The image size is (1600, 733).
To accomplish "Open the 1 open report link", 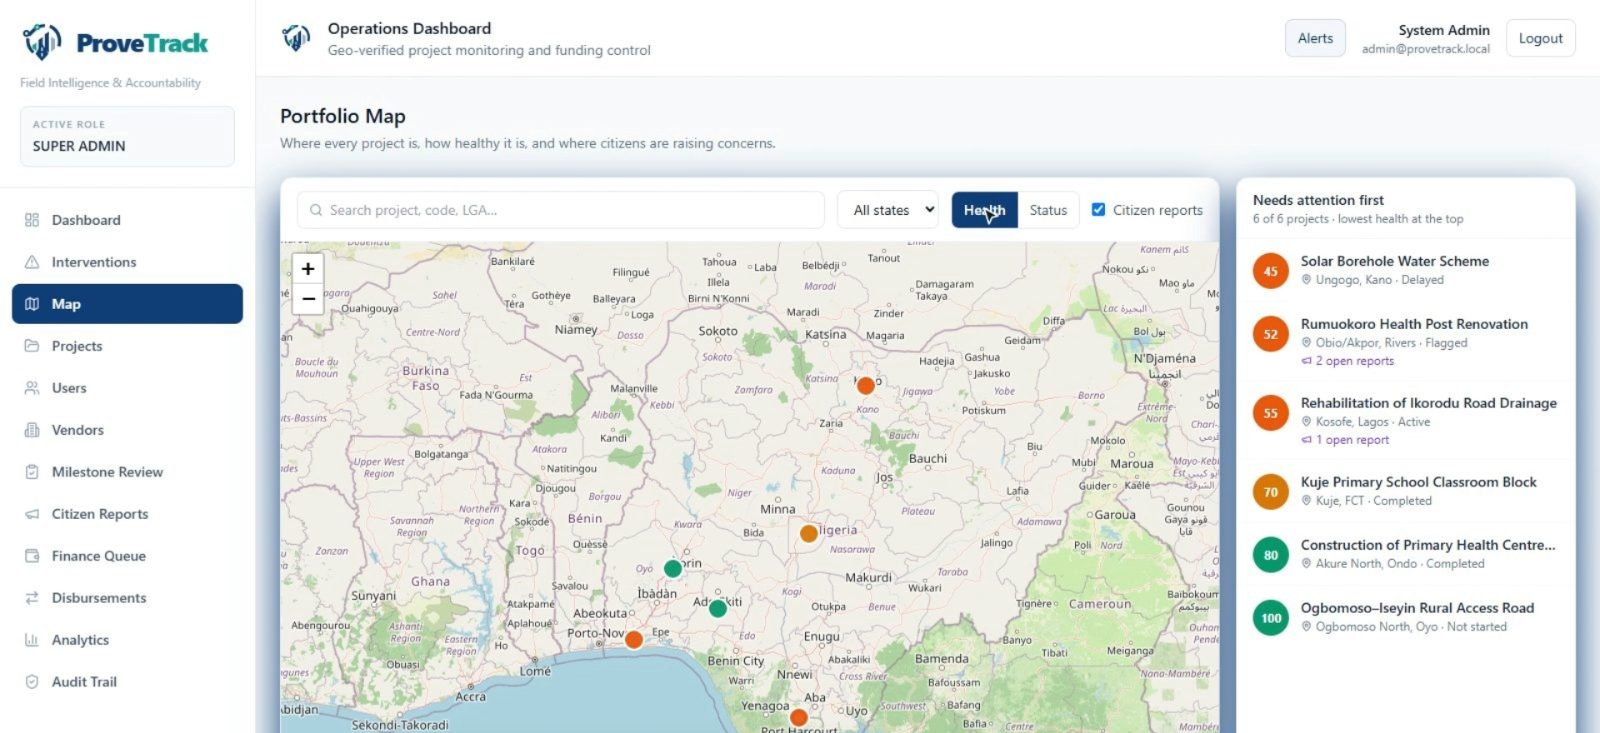I will tap(1345, 440).
